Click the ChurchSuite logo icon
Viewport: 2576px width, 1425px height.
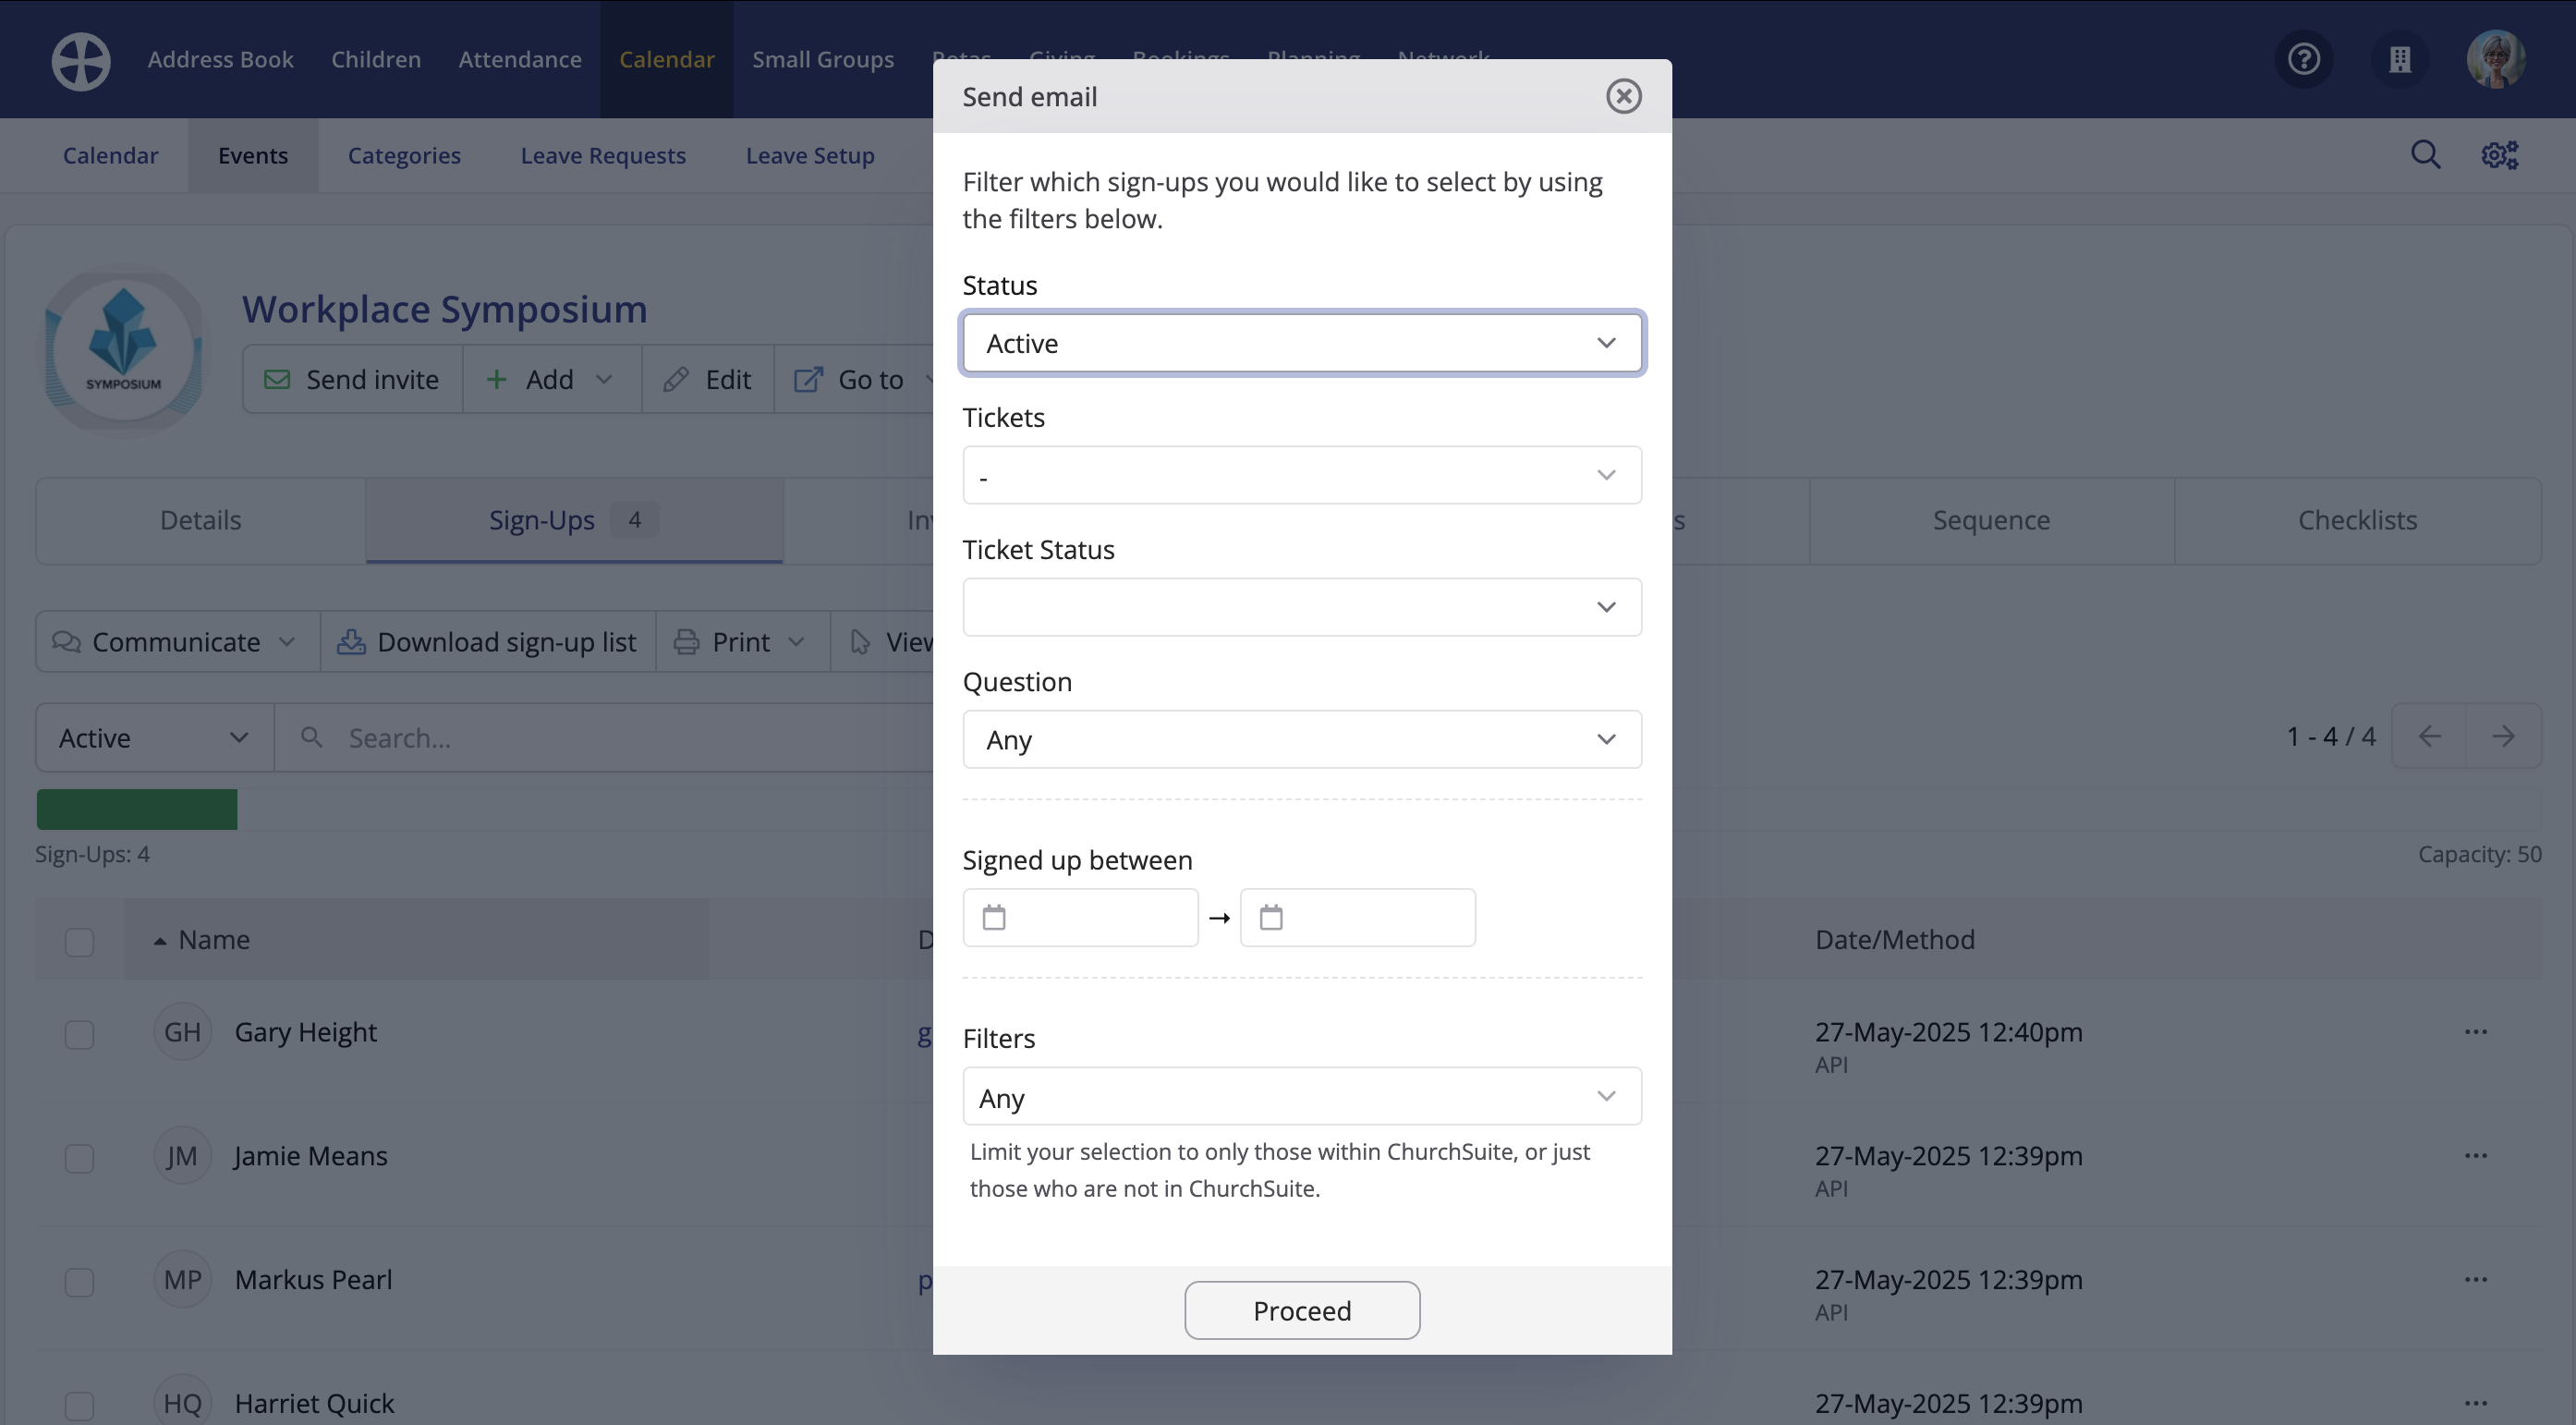[x=81, y=60]
